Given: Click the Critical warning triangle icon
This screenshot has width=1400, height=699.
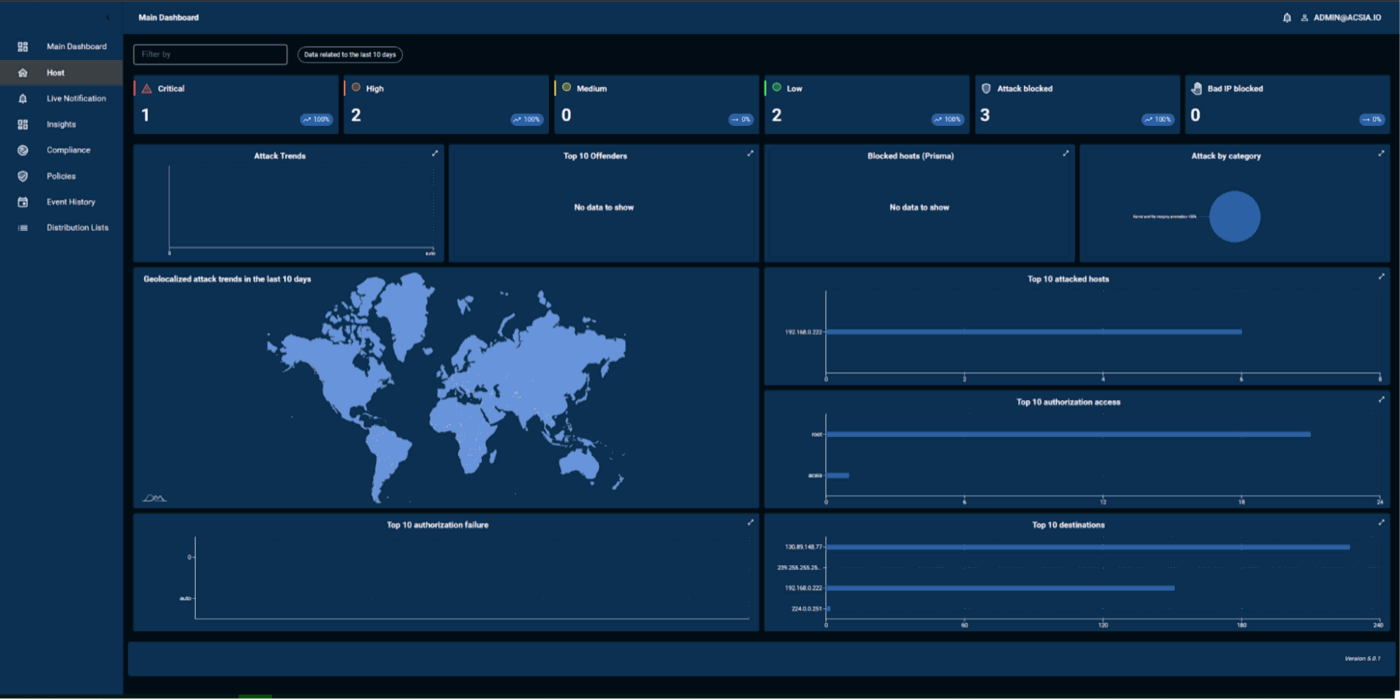Looking at the screenshot, I should pyautogui.click(x=147, y=88).
